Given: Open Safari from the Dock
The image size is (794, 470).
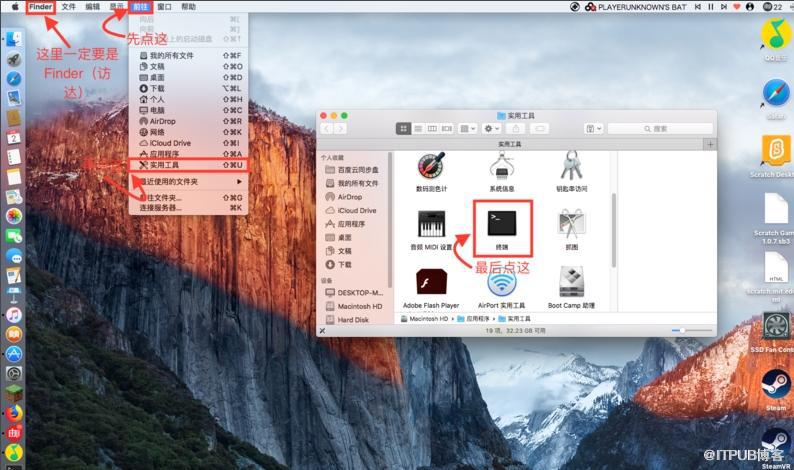Looking at the screenshot, I should [x=14, y=79].
